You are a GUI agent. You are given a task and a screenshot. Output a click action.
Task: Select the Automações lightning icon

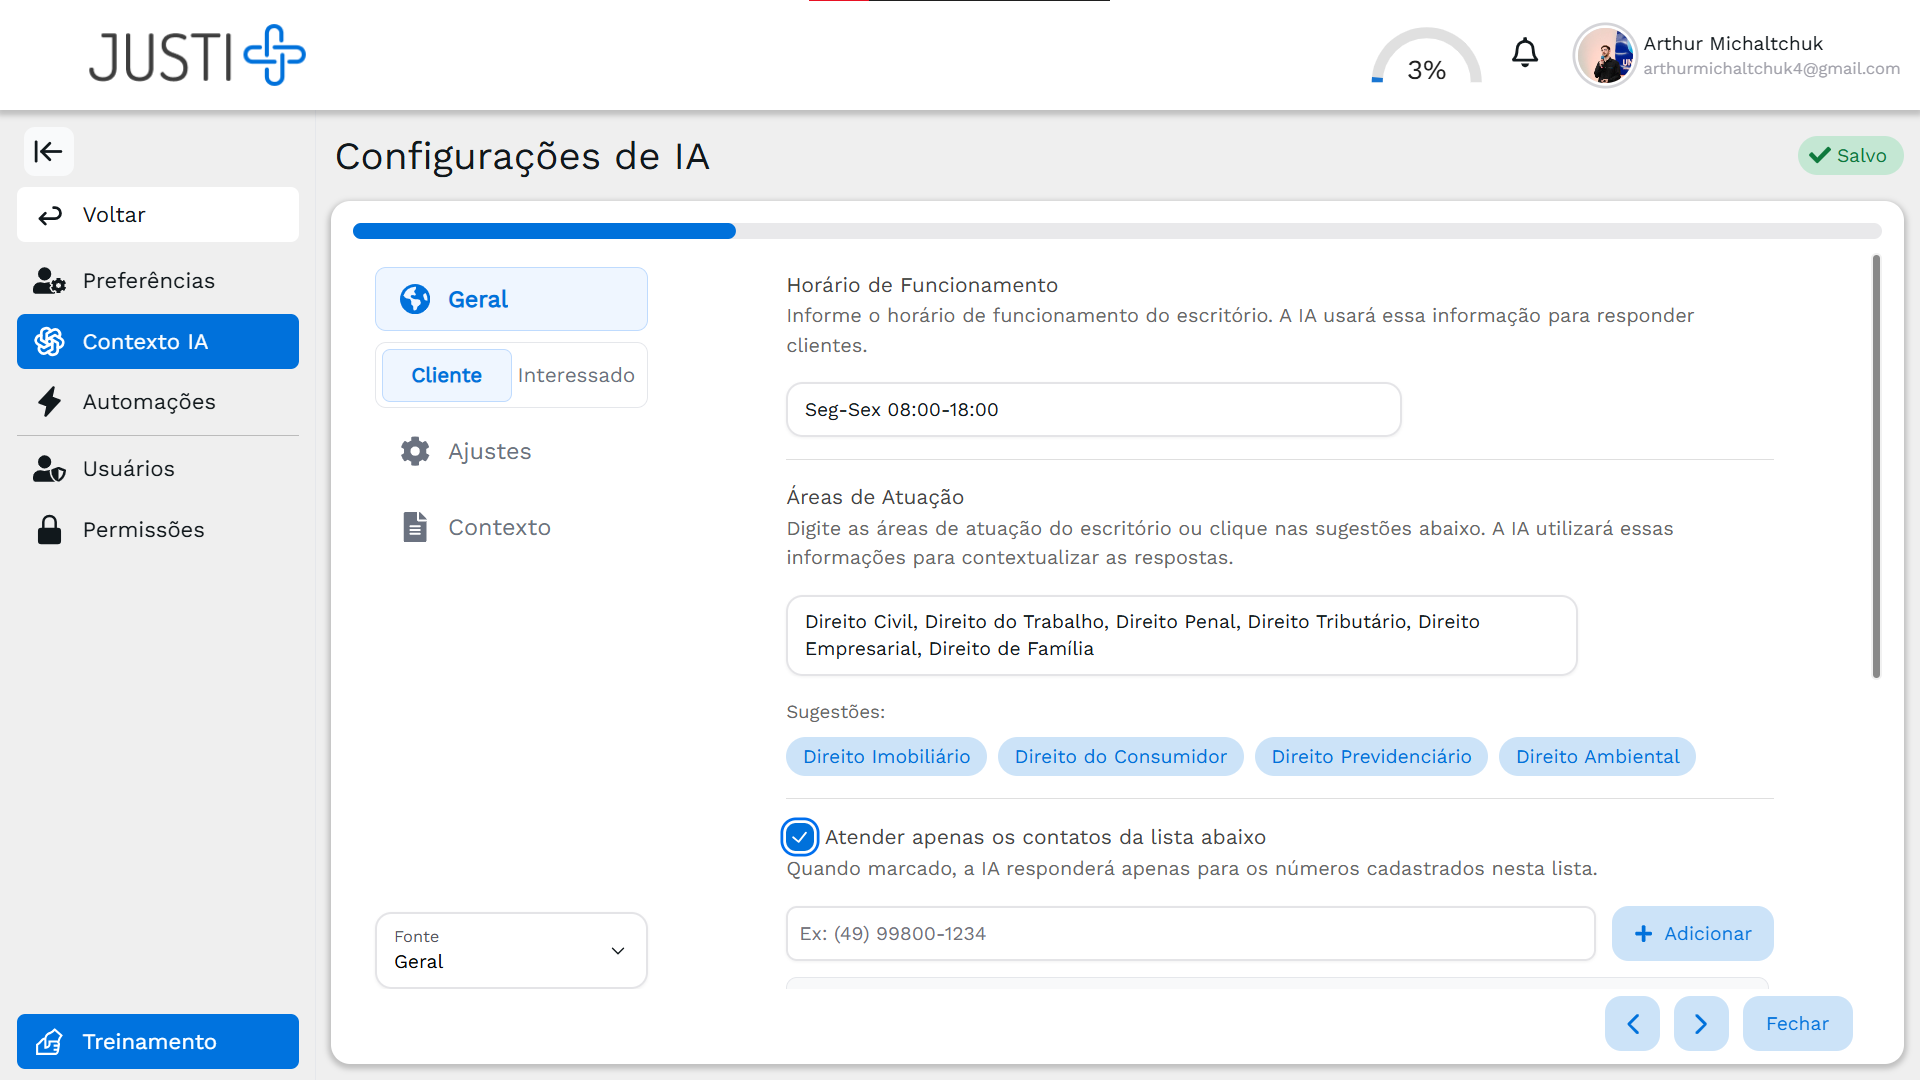[x=49, y=401]
